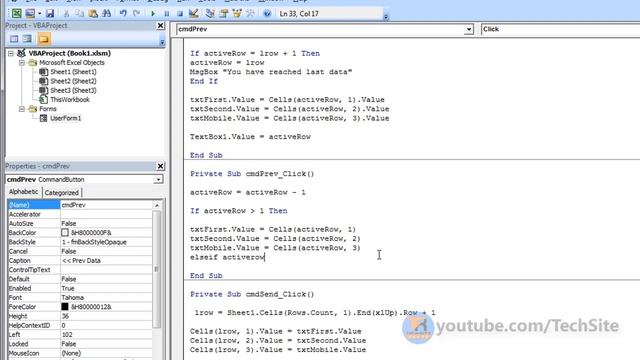640x360 pixels.
Task: Click 'If activeRow > 1 Then' line
Action: pos(238,211)
